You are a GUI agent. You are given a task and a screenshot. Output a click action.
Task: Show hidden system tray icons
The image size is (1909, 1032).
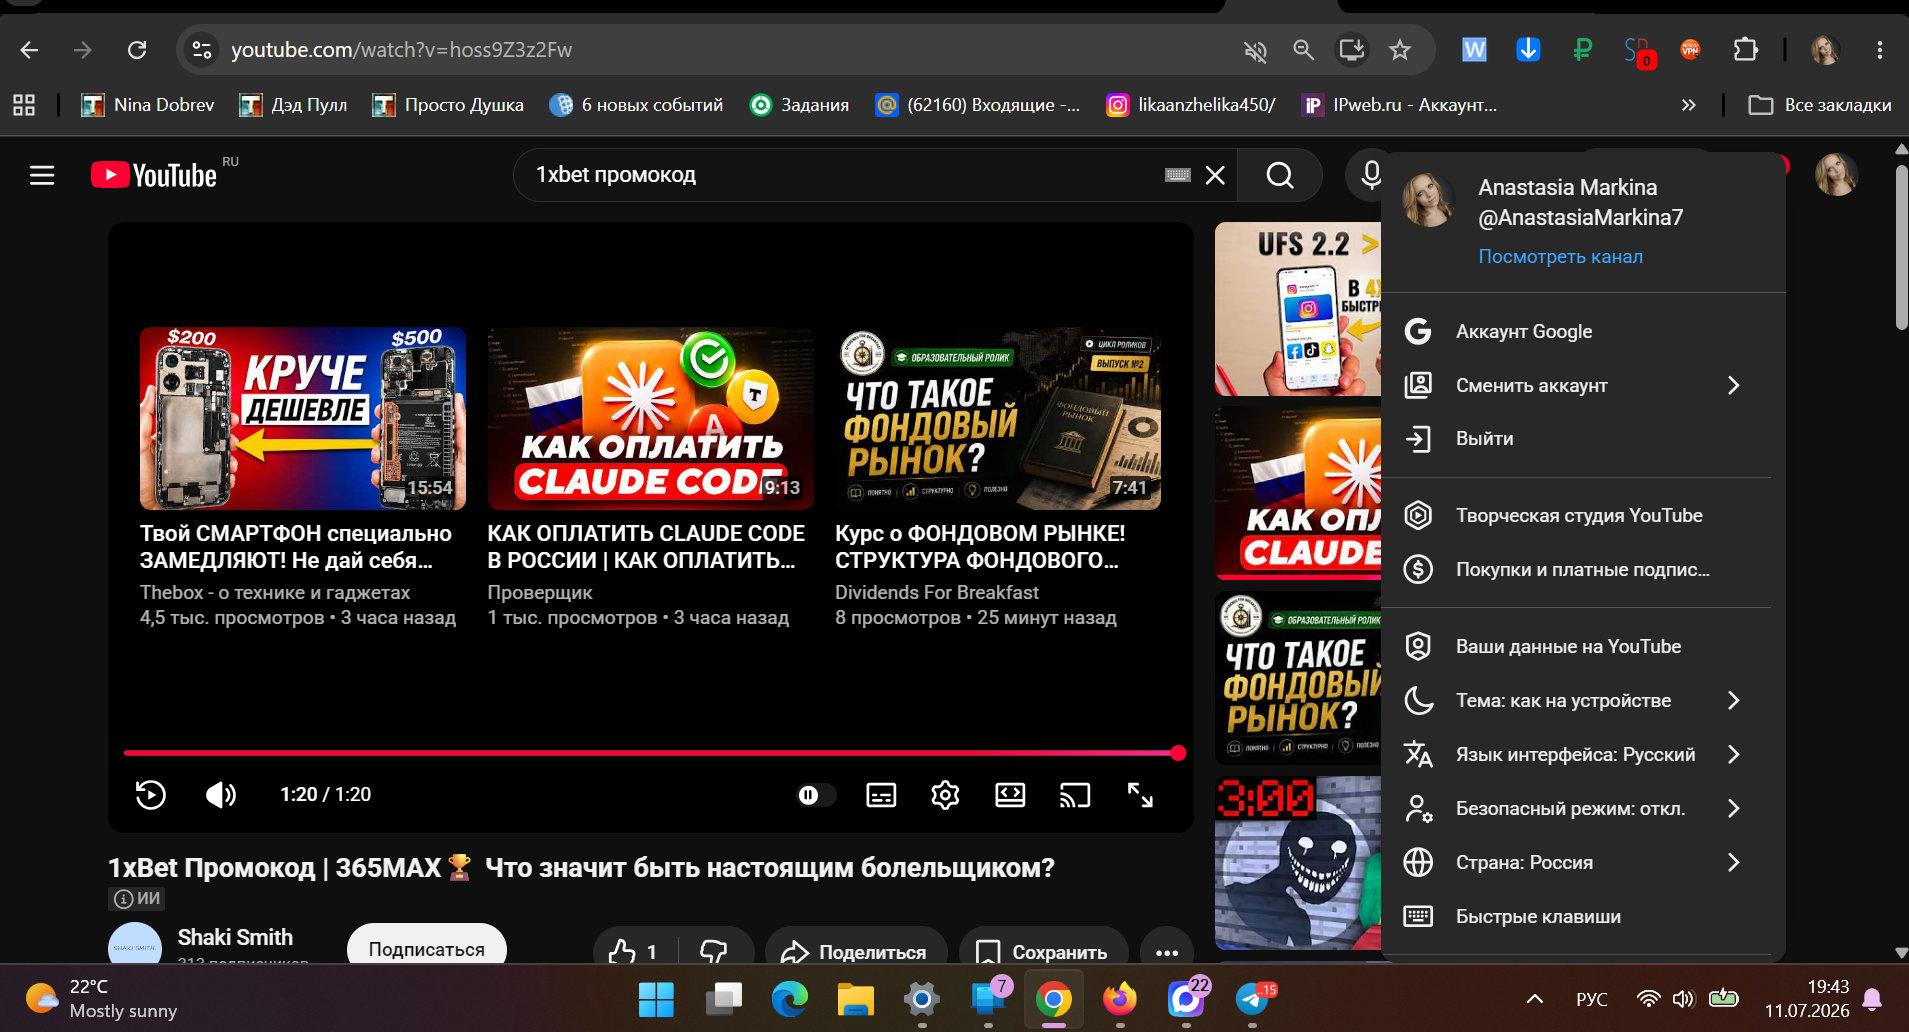click(x=1535, y=999)
